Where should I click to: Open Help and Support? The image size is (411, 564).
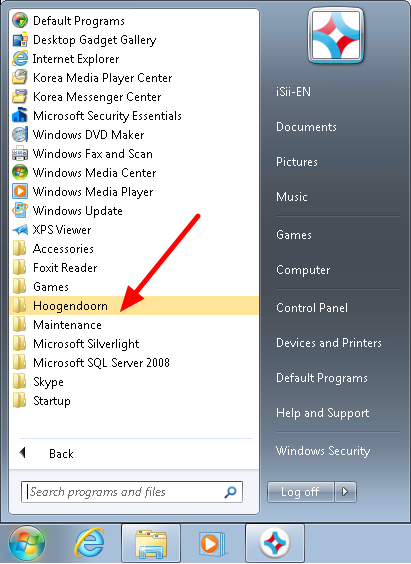323,413
